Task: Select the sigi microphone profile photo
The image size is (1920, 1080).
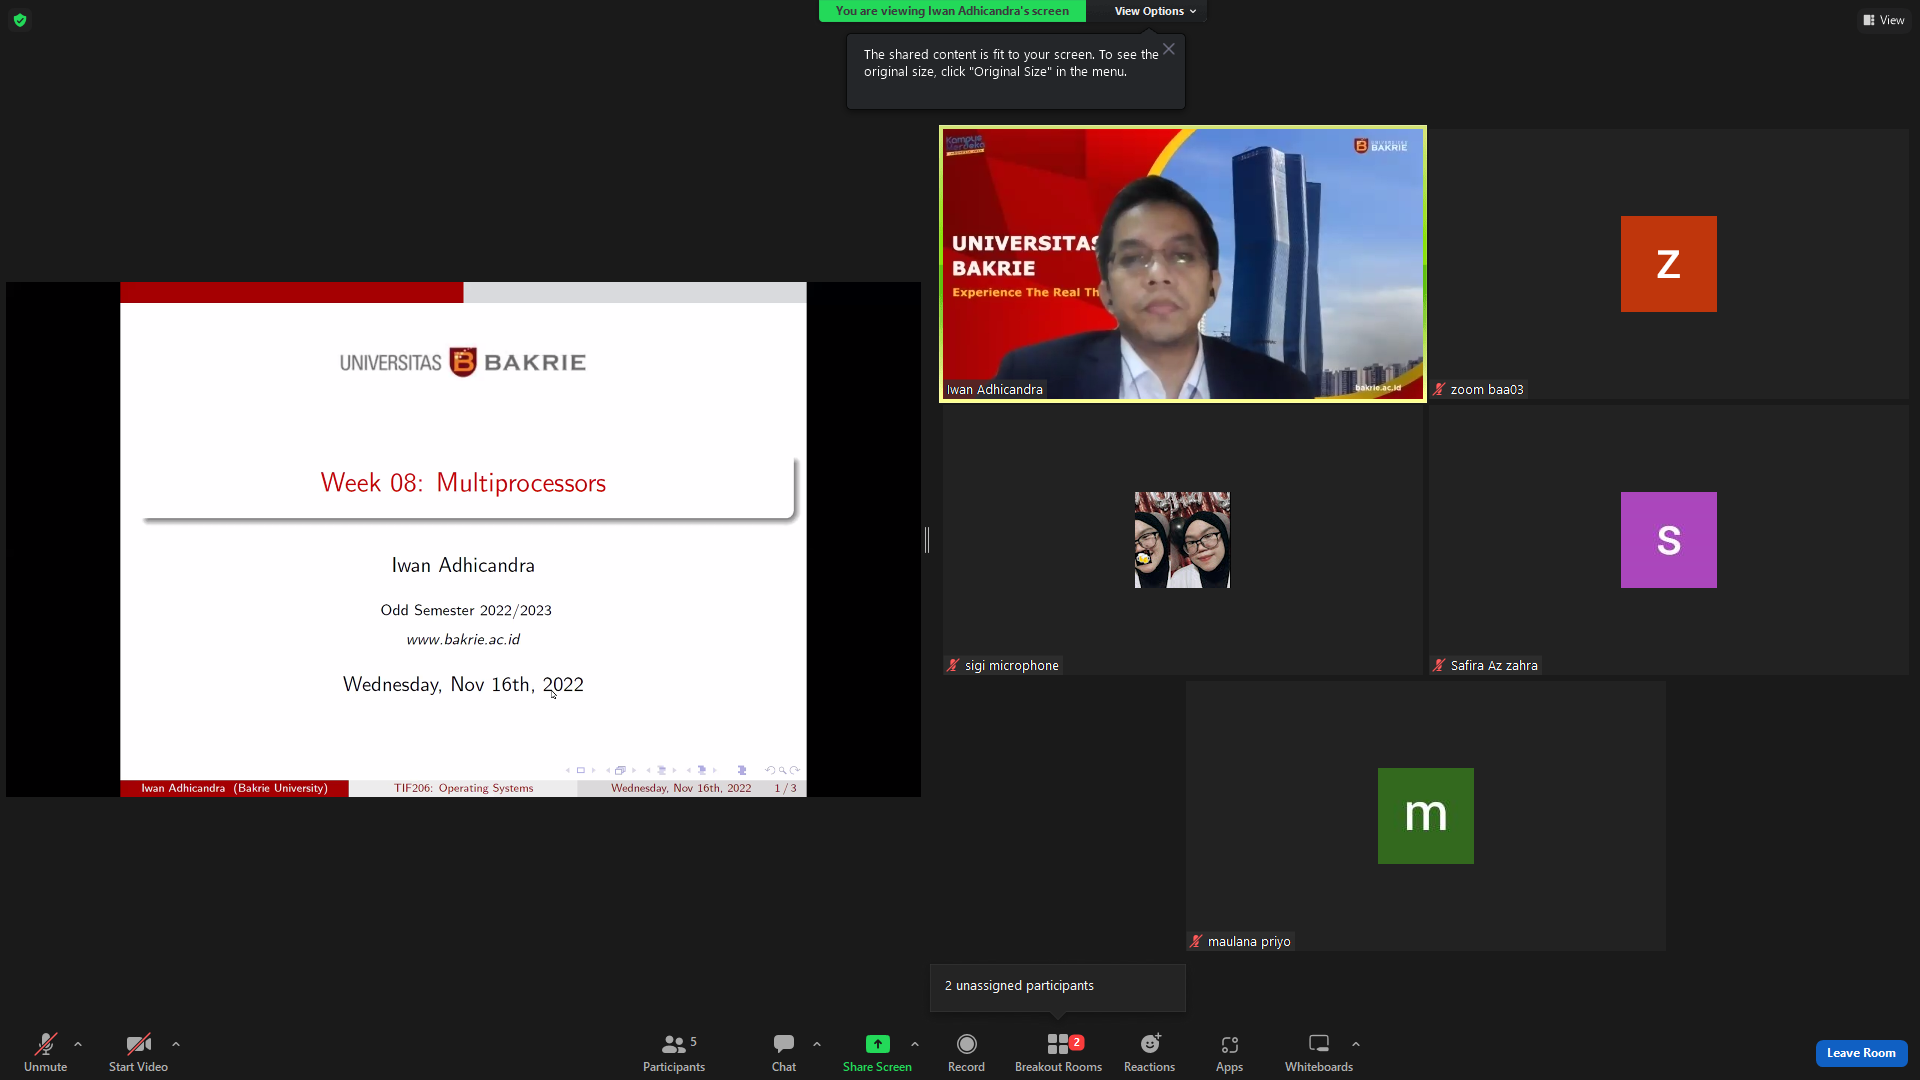Action: point(1182,540)
